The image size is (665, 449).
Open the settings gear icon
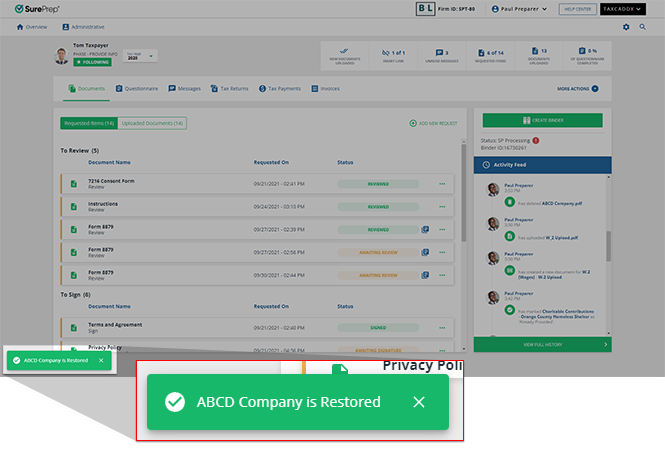coord(626,27)
